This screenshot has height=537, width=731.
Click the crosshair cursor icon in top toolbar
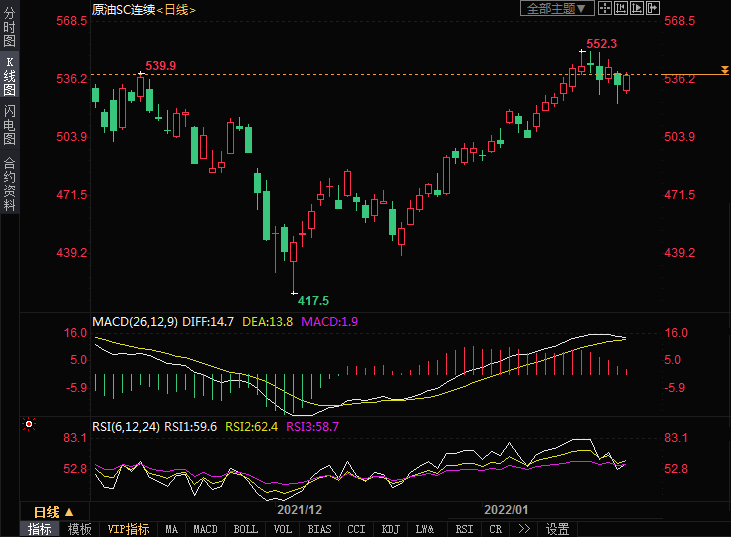coord(607,8)
